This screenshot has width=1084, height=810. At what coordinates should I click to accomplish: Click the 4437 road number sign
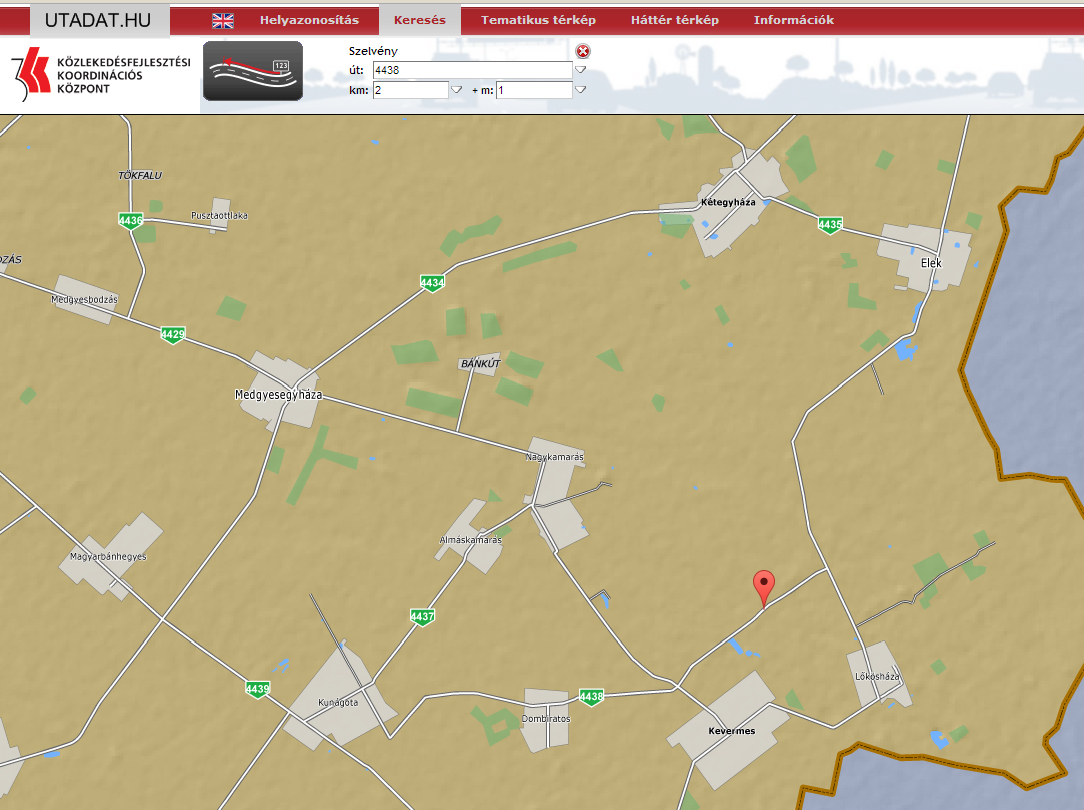[x=422, y=617]
